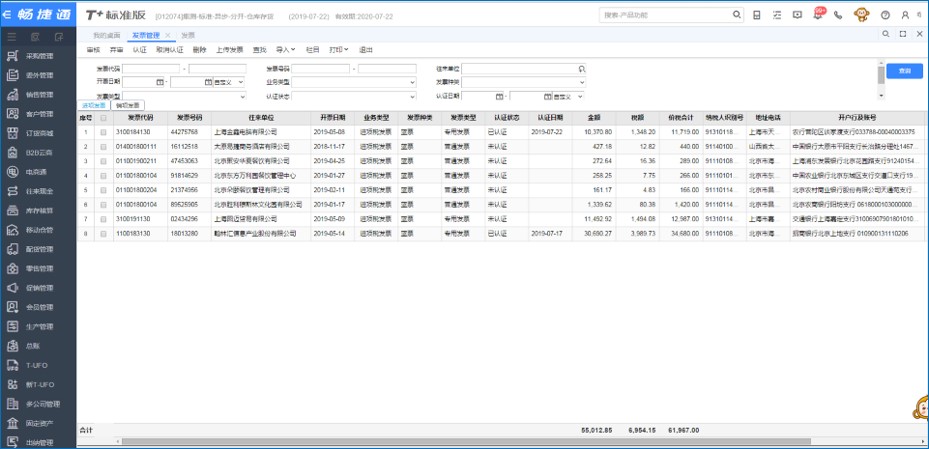Expand the 打印 dropdown menu
This screenshot has width=929, height=449.
point(339,50)
